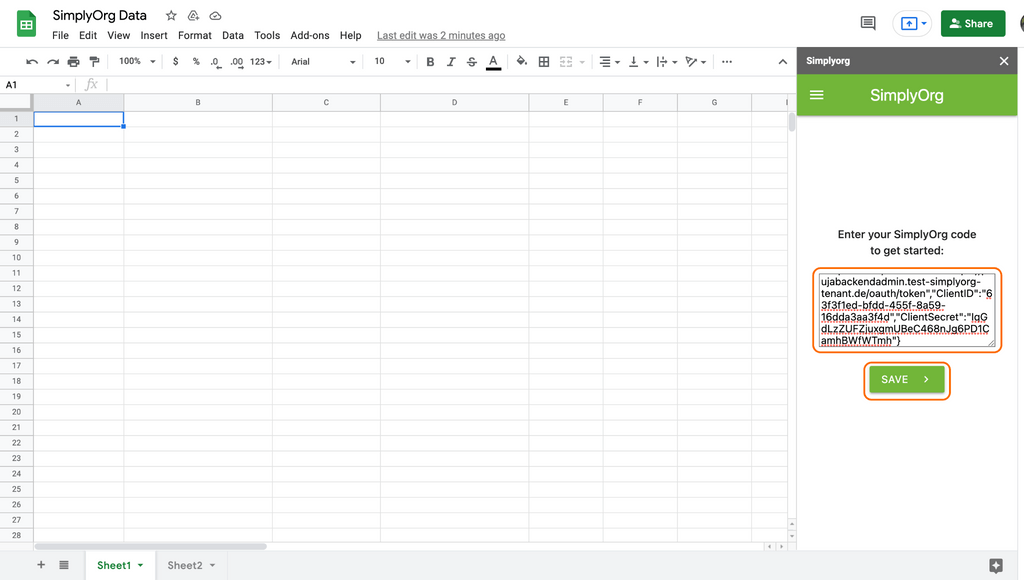
Task: Open the Edit menu
Action: 88,35
